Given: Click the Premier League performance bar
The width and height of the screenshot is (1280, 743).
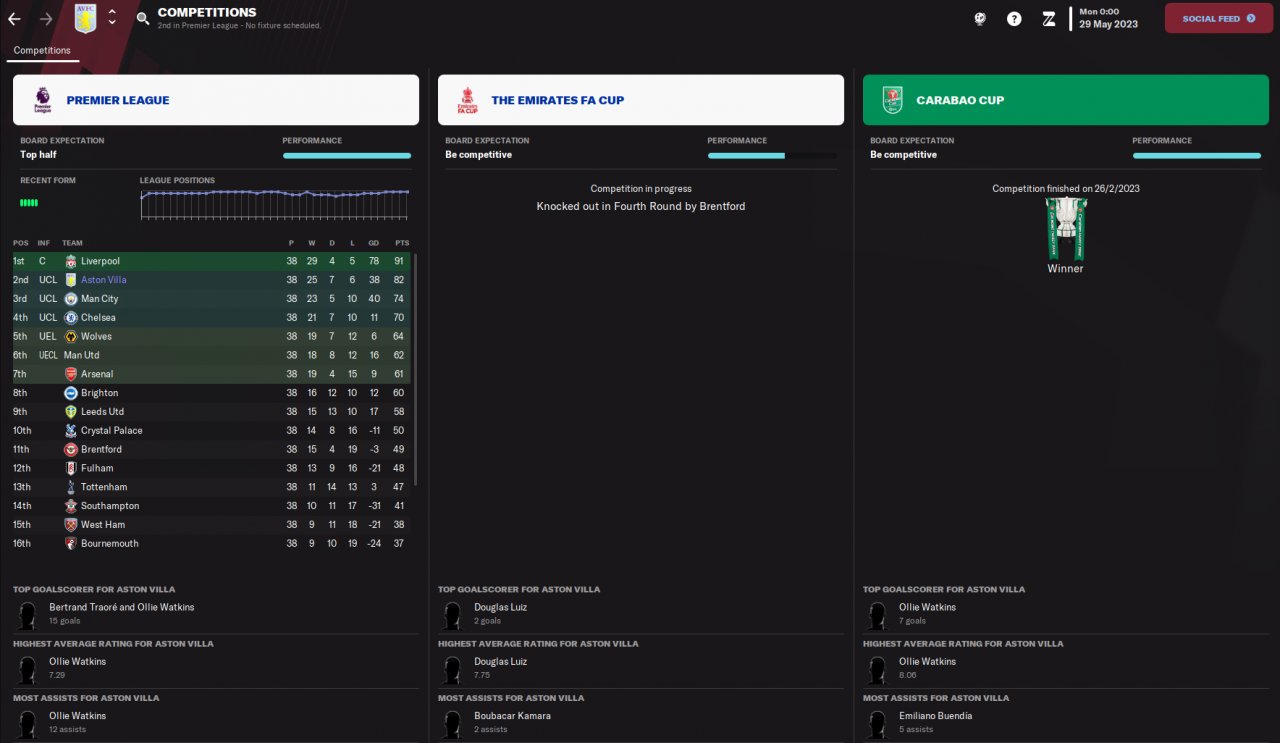Looking at the screenshot, I should pos(347,156).
